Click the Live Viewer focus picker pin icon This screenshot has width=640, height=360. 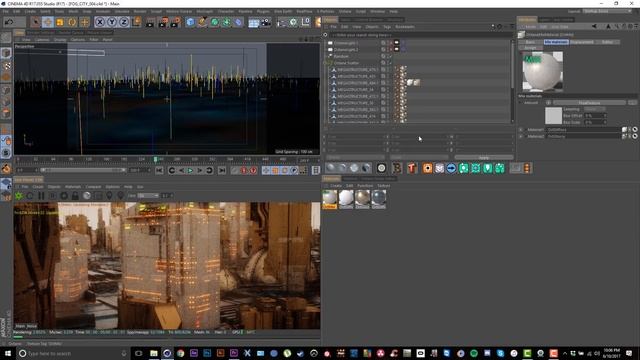pos(109,196)
